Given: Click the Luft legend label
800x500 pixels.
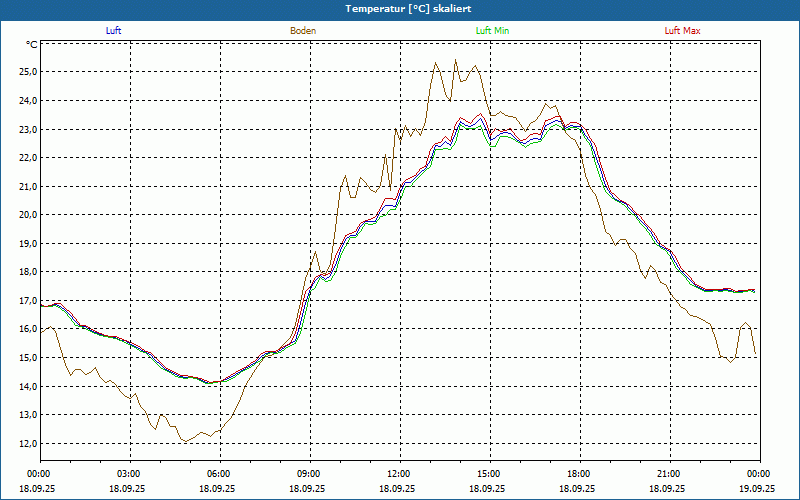Looking at the screenshot, I should [x=114, y=31].
